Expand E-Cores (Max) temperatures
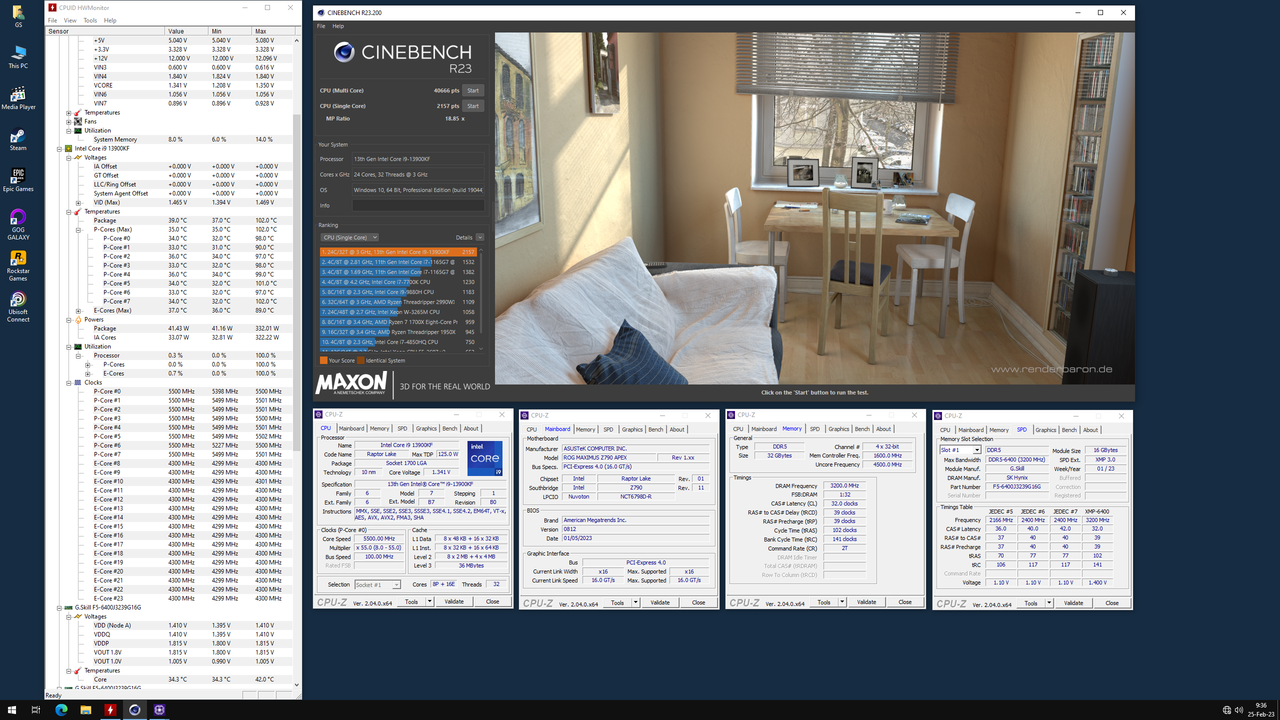This screenshot has width=1280, height=720. click(x=78, y=310)
